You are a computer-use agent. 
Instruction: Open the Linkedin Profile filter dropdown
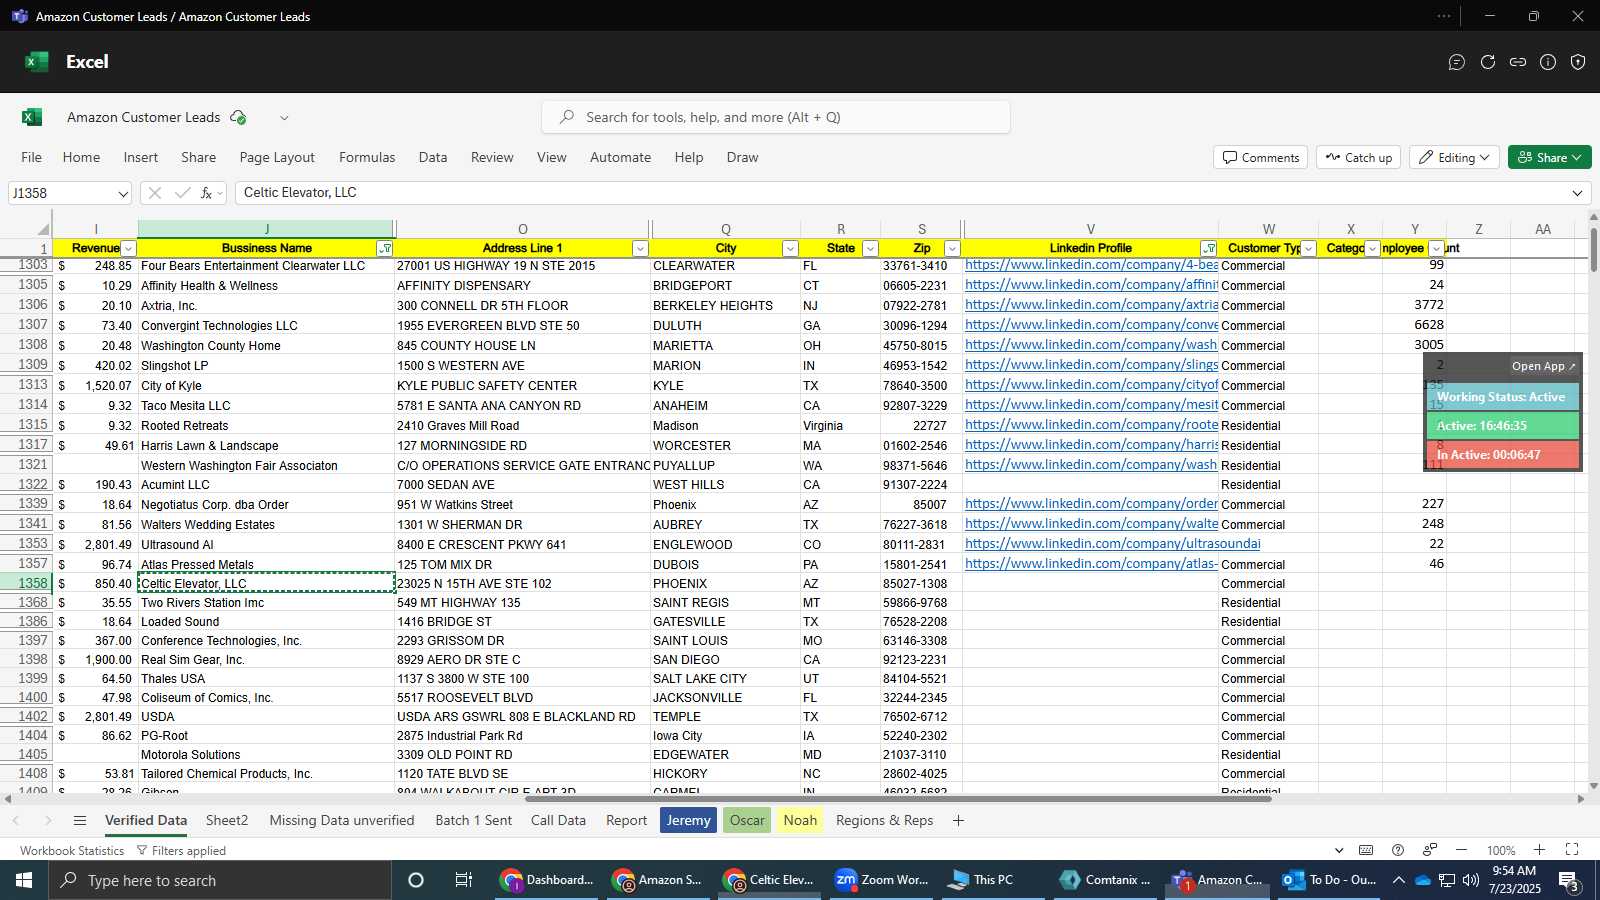coord(1209,249)
